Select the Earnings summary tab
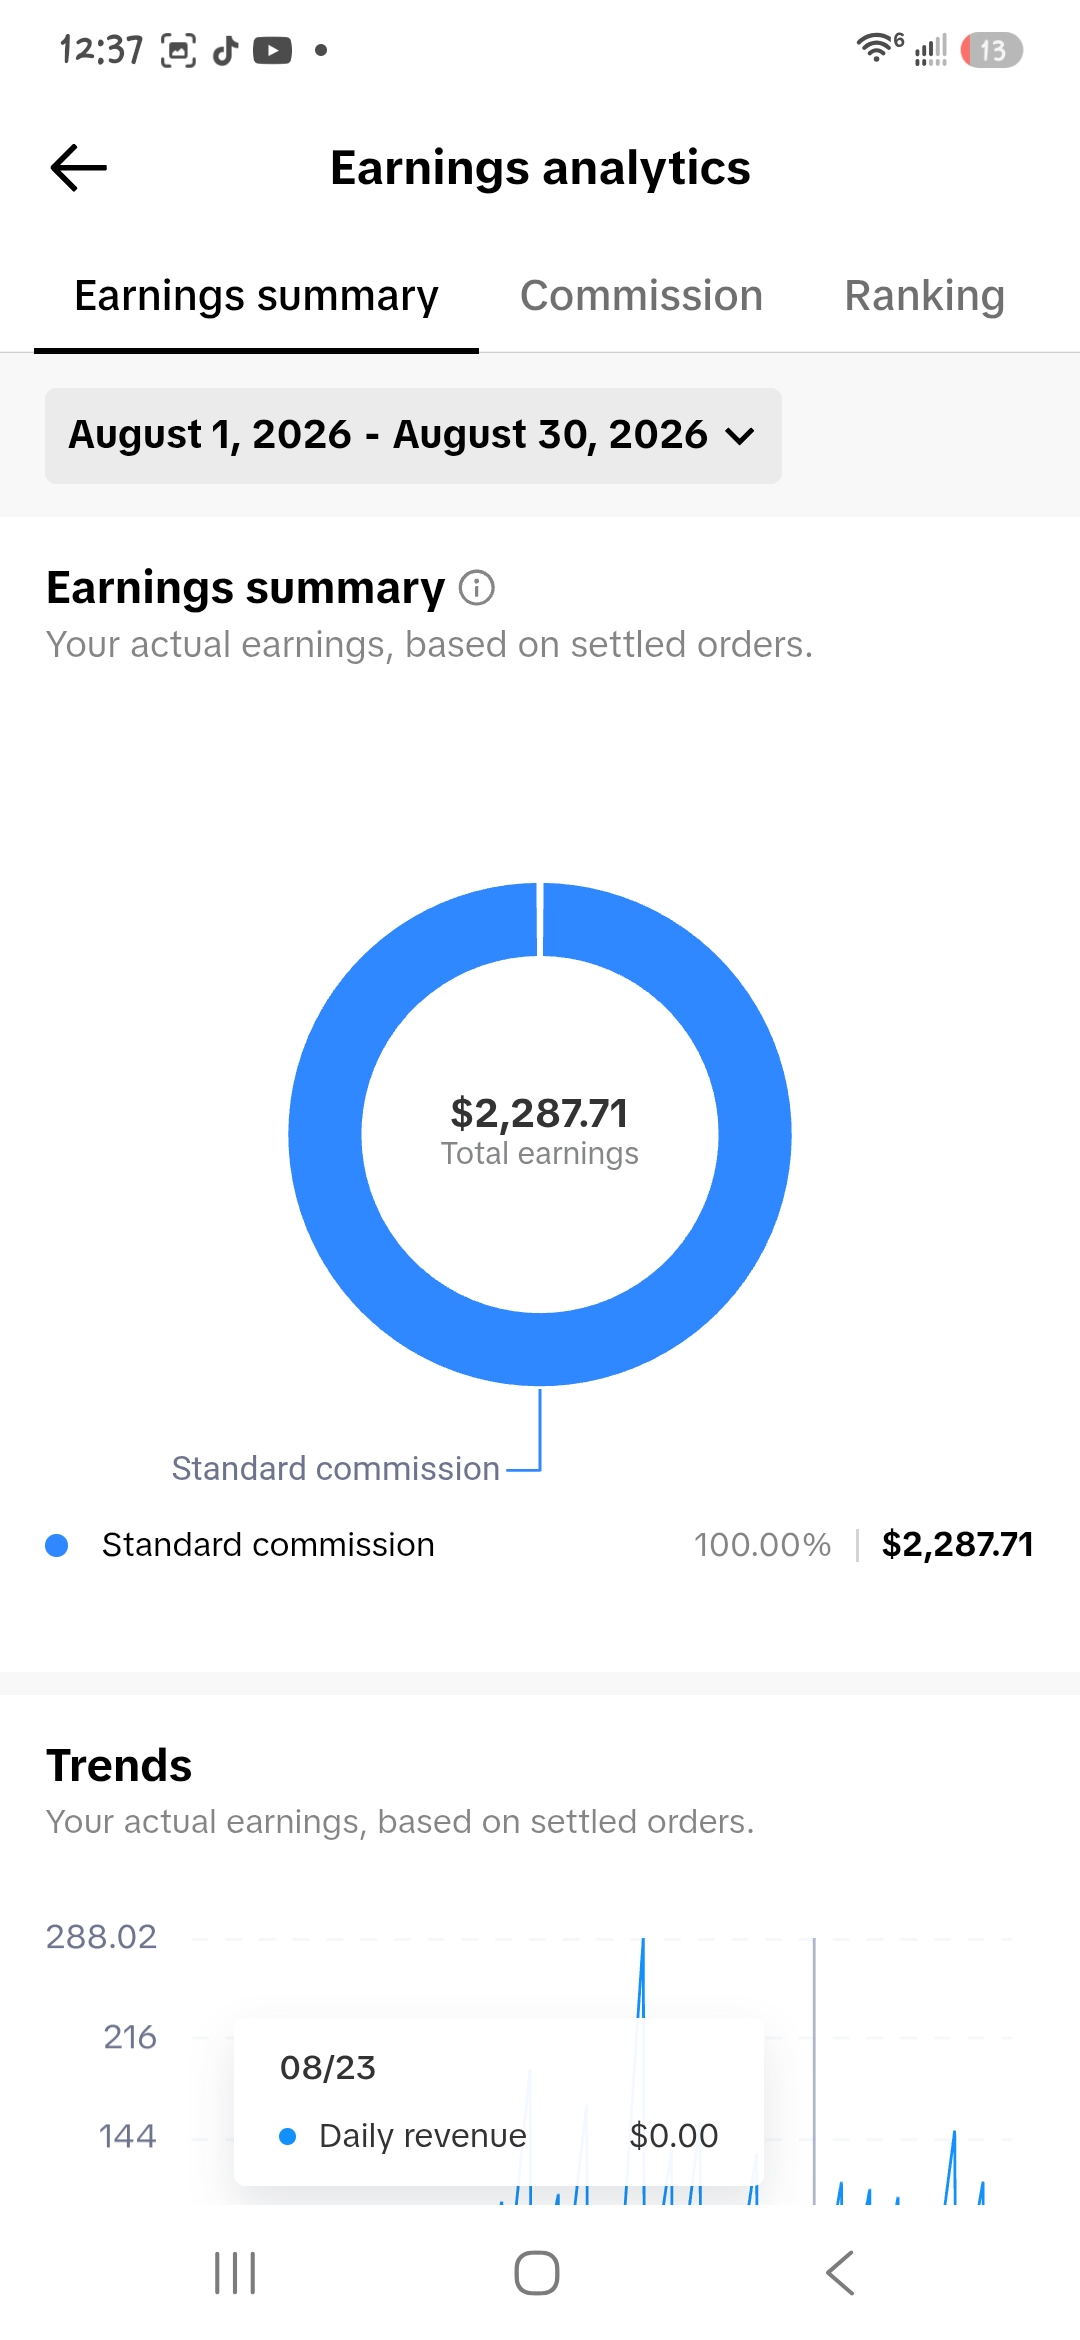1080x2340 pixels. (x=256, y=296)
